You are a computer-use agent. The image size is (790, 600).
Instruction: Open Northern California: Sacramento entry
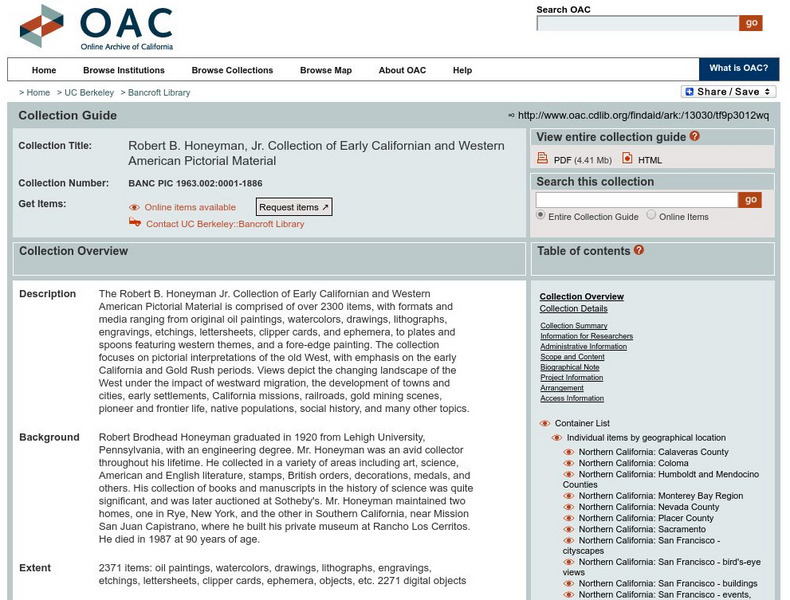pyautogui.click(x=642, y=529)
